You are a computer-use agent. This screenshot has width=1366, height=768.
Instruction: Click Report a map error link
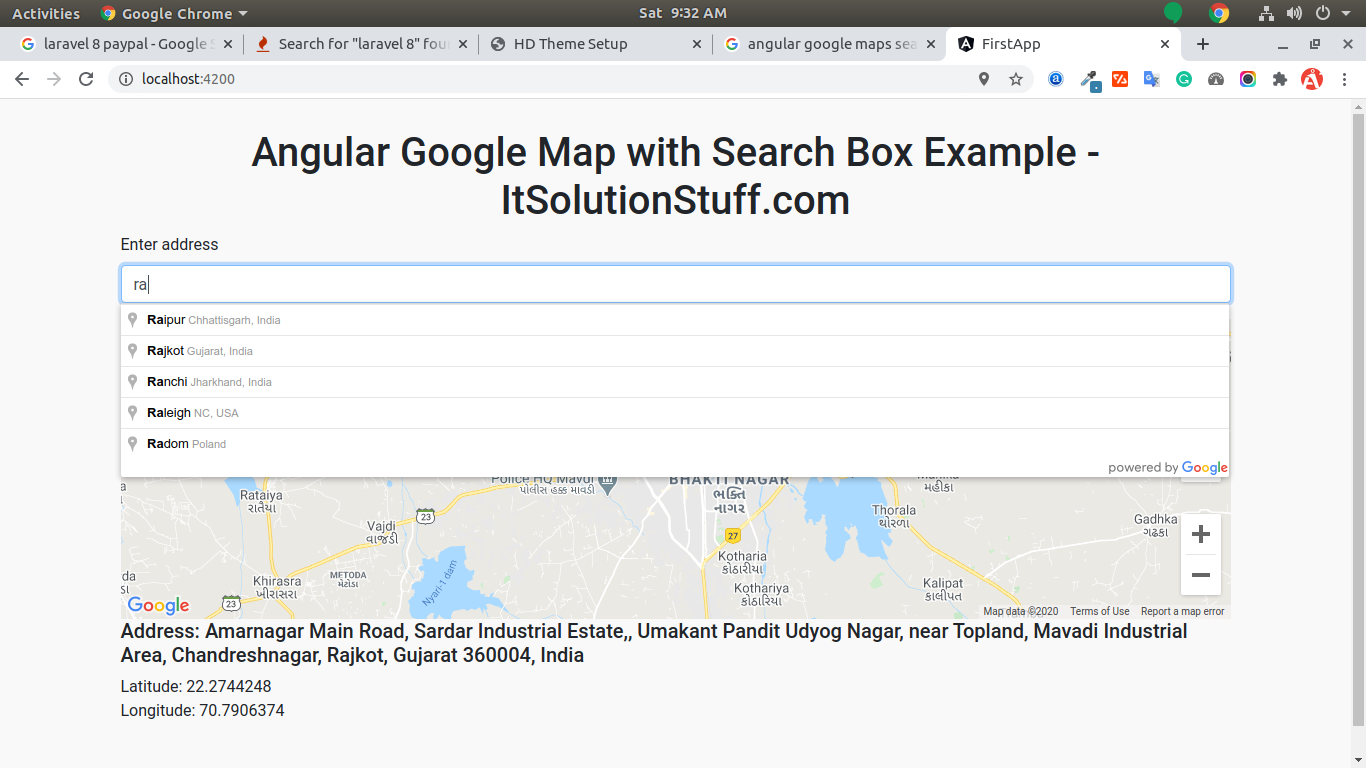(1182, 611)
